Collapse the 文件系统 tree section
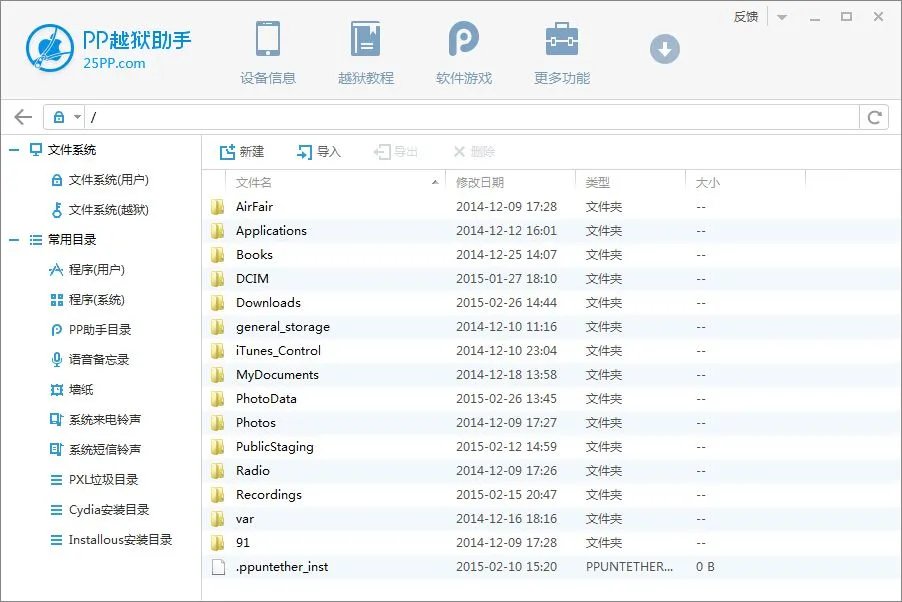 tap(13, 150)
